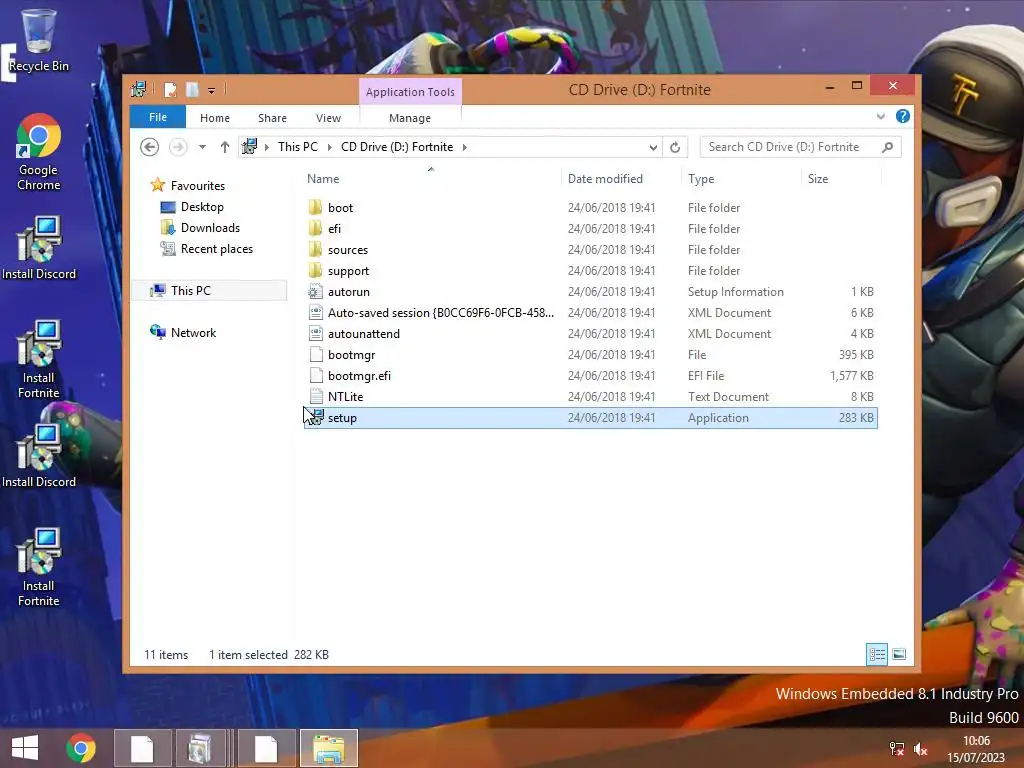Go back with the Back arrow
Screen dimensions: 1024x768
(150, 147)
